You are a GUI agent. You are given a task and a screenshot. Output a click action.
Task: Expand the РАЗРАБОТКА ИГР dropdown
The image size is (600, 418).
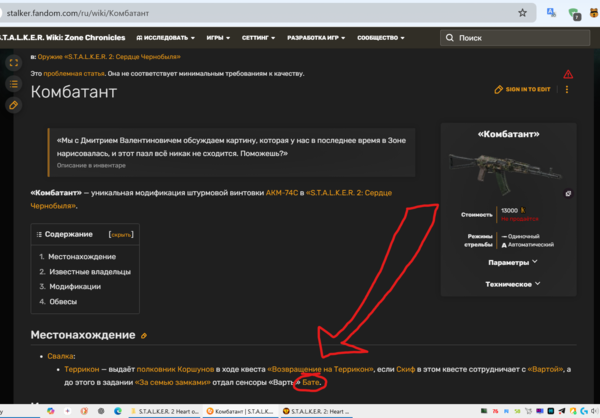316,38
